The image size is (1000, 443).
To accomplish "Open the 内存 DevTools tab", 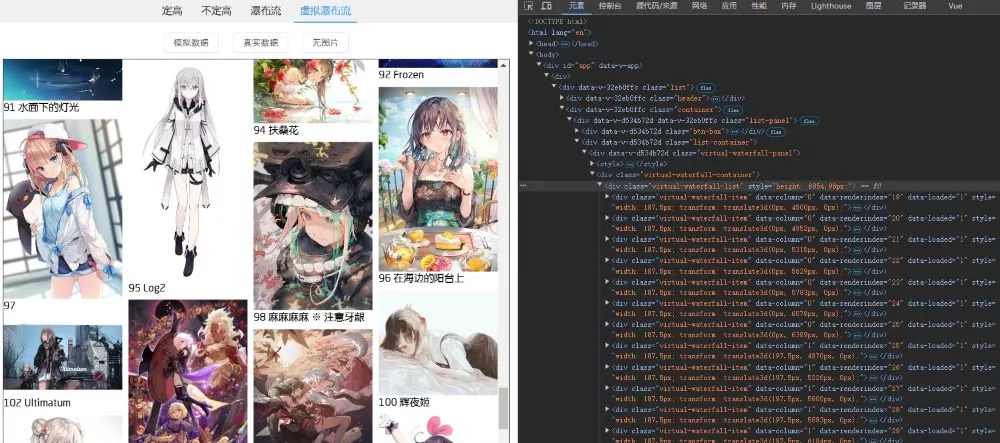I will [789, 6].
